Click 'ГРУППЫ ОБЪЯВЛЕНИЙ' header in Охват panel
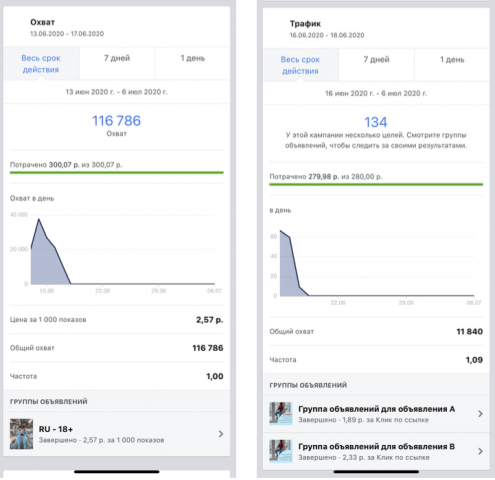This screenshot has height=480, width=495. click(x=49, y=401)
